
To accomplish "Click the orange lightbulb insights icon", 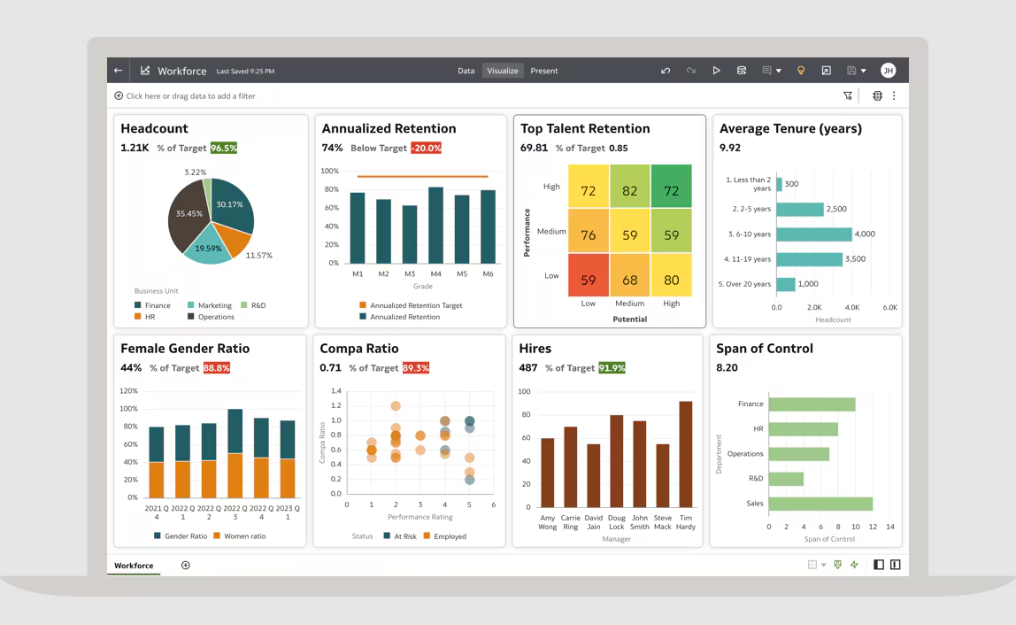I will pyautogui.click(x=800, y=71).
